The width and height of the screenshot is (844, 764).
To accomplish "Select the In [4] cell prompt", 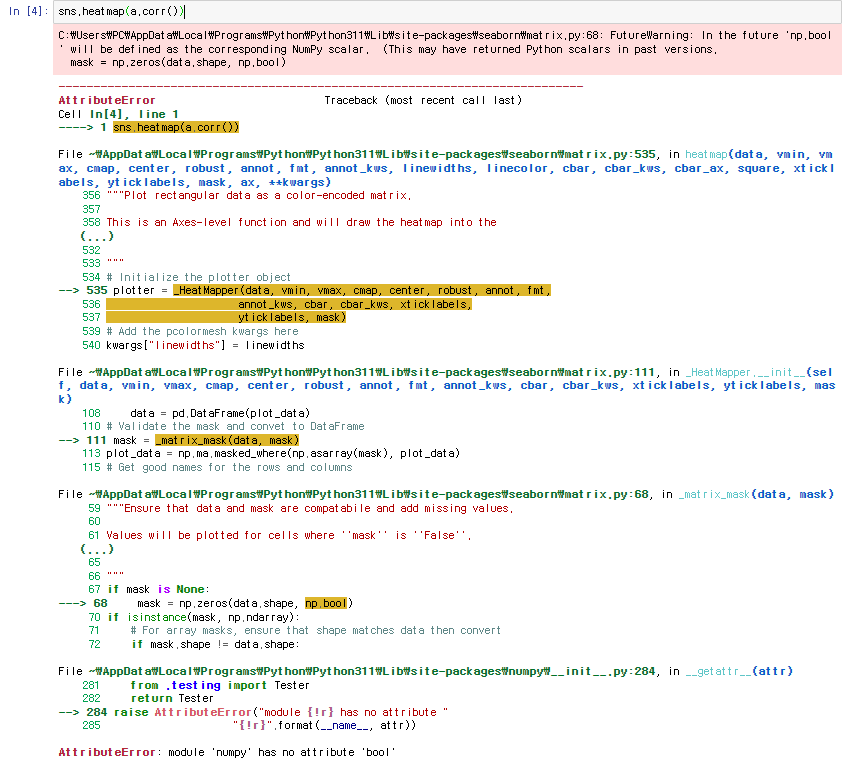I will coord(26,11).
